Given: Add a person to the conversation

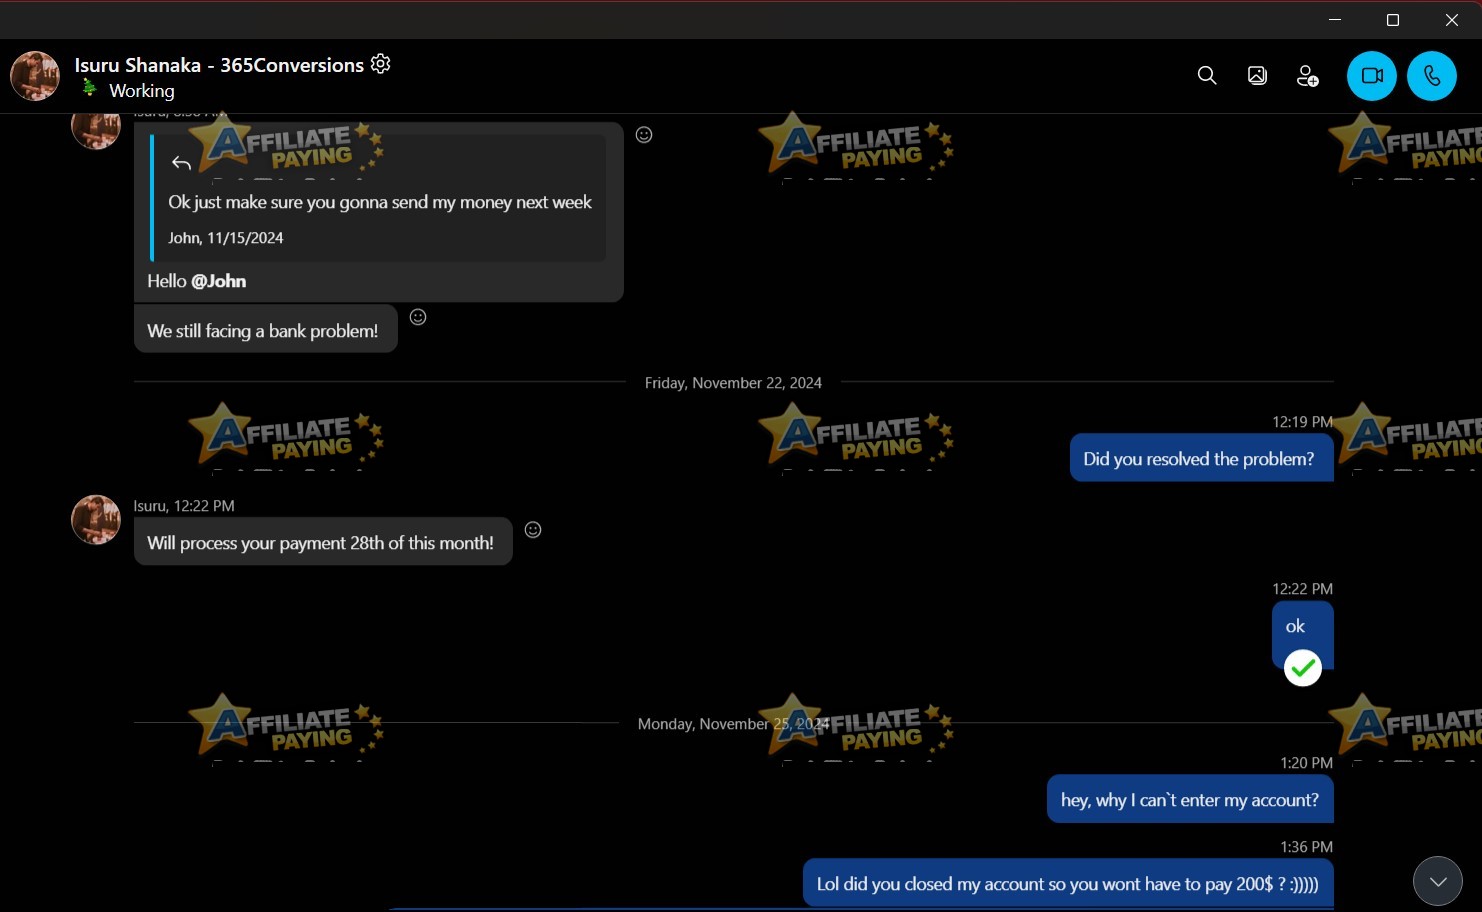Looking at the screenshot, I should [1307, 76].
